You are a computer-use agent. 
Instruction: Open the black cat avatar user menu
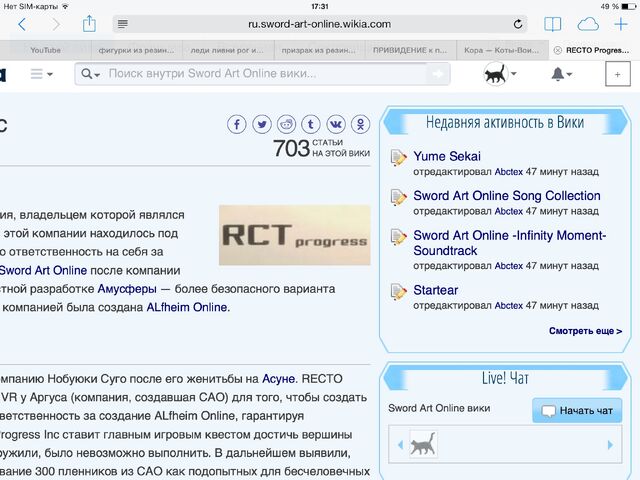coord(500,74)
